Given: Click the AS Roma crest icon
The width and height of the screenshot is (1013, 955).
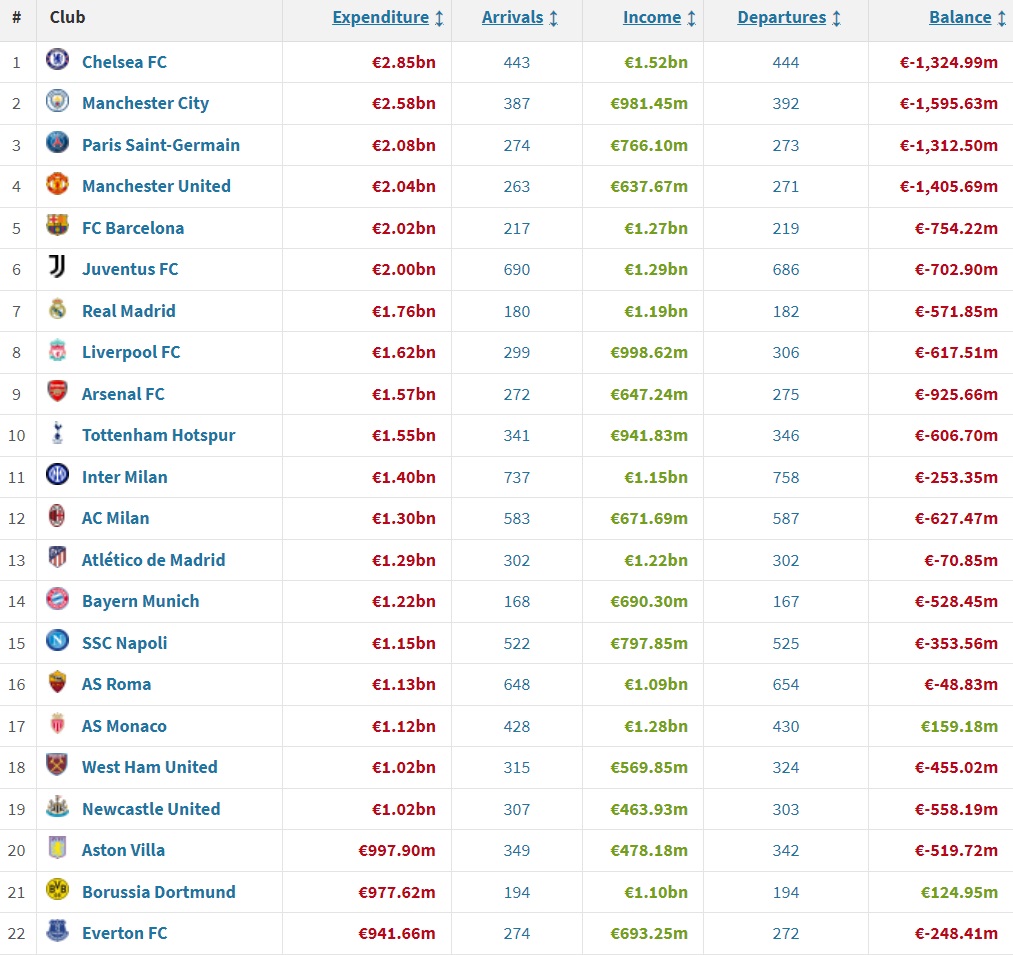Looking at the screenshot, I should [57, 683].
